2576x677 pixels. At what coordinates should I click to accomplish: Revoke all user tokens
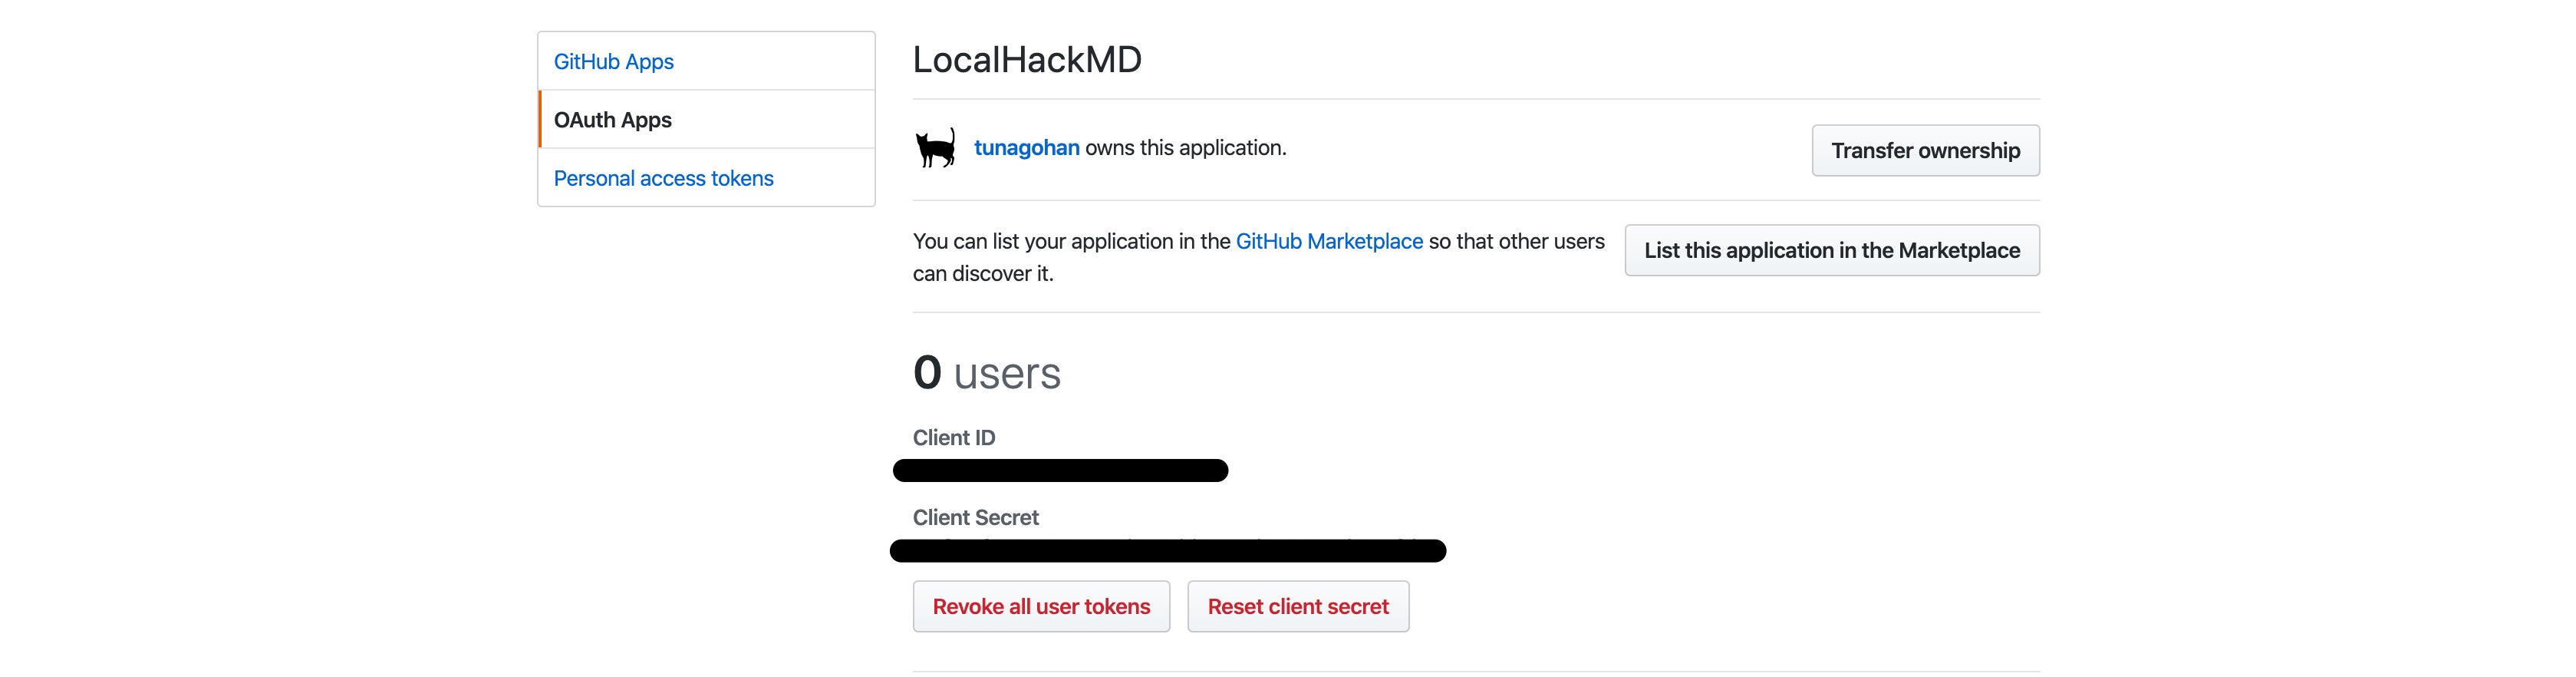pos(1041,606)
